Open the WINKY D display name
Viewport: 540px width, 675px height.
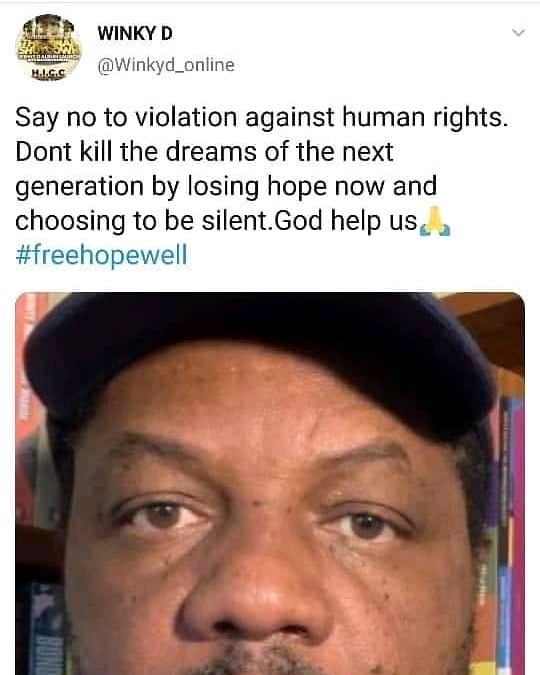point(135,33)
